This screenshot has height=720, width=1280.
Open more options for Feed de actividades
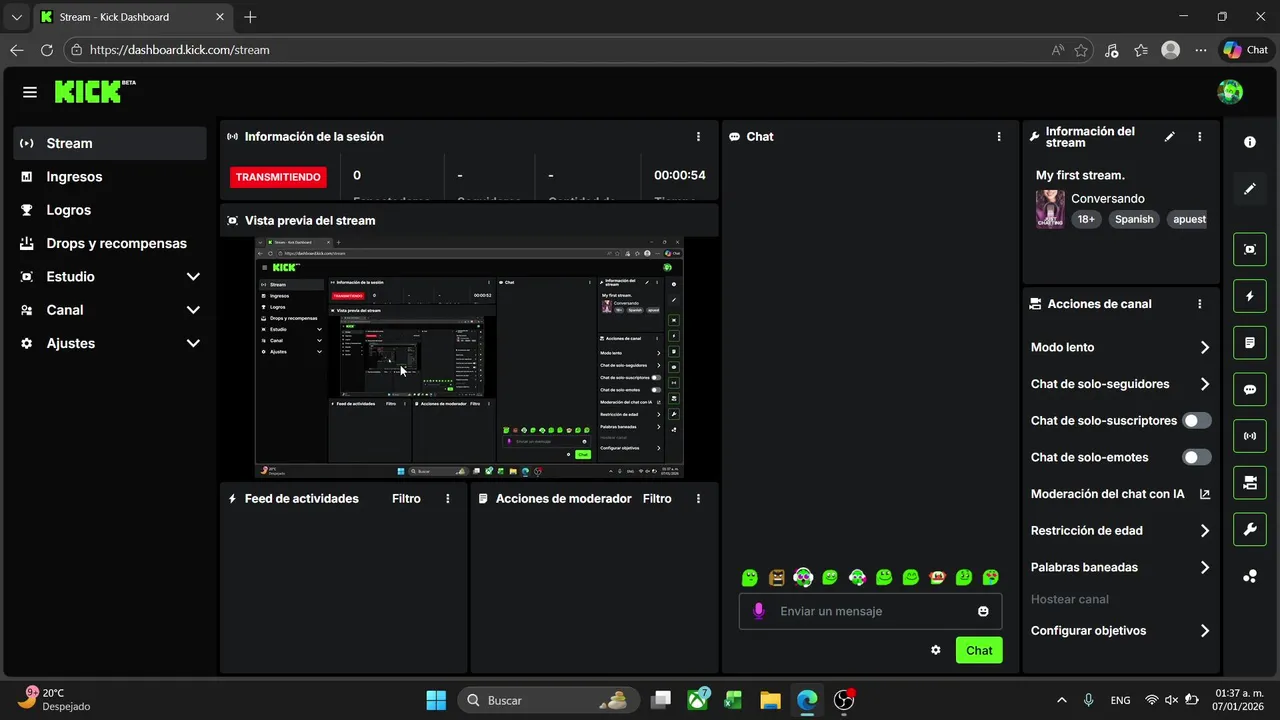click(x=448, y=498)
